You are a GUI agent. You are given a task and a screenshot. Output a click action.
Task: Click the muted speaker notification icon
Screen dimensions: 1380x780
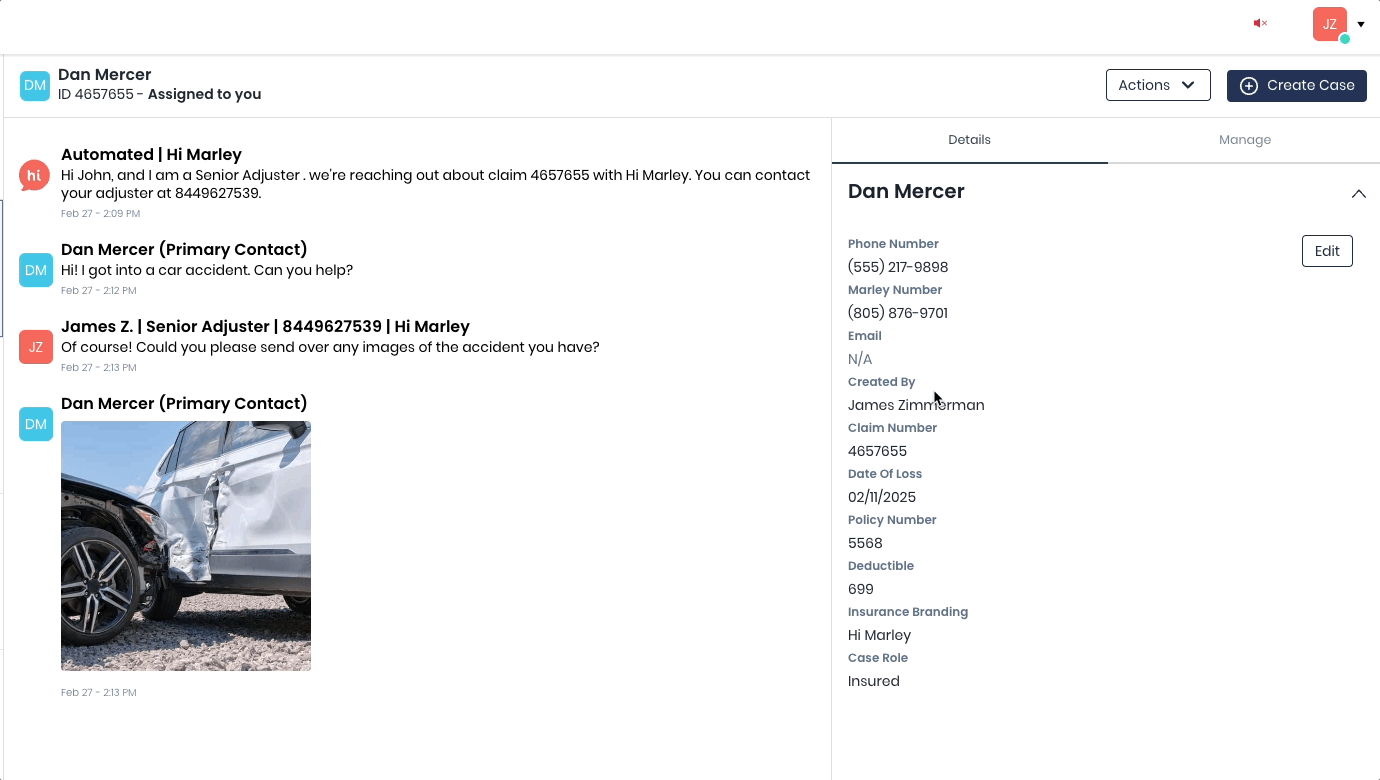[x=1259, y=23]
